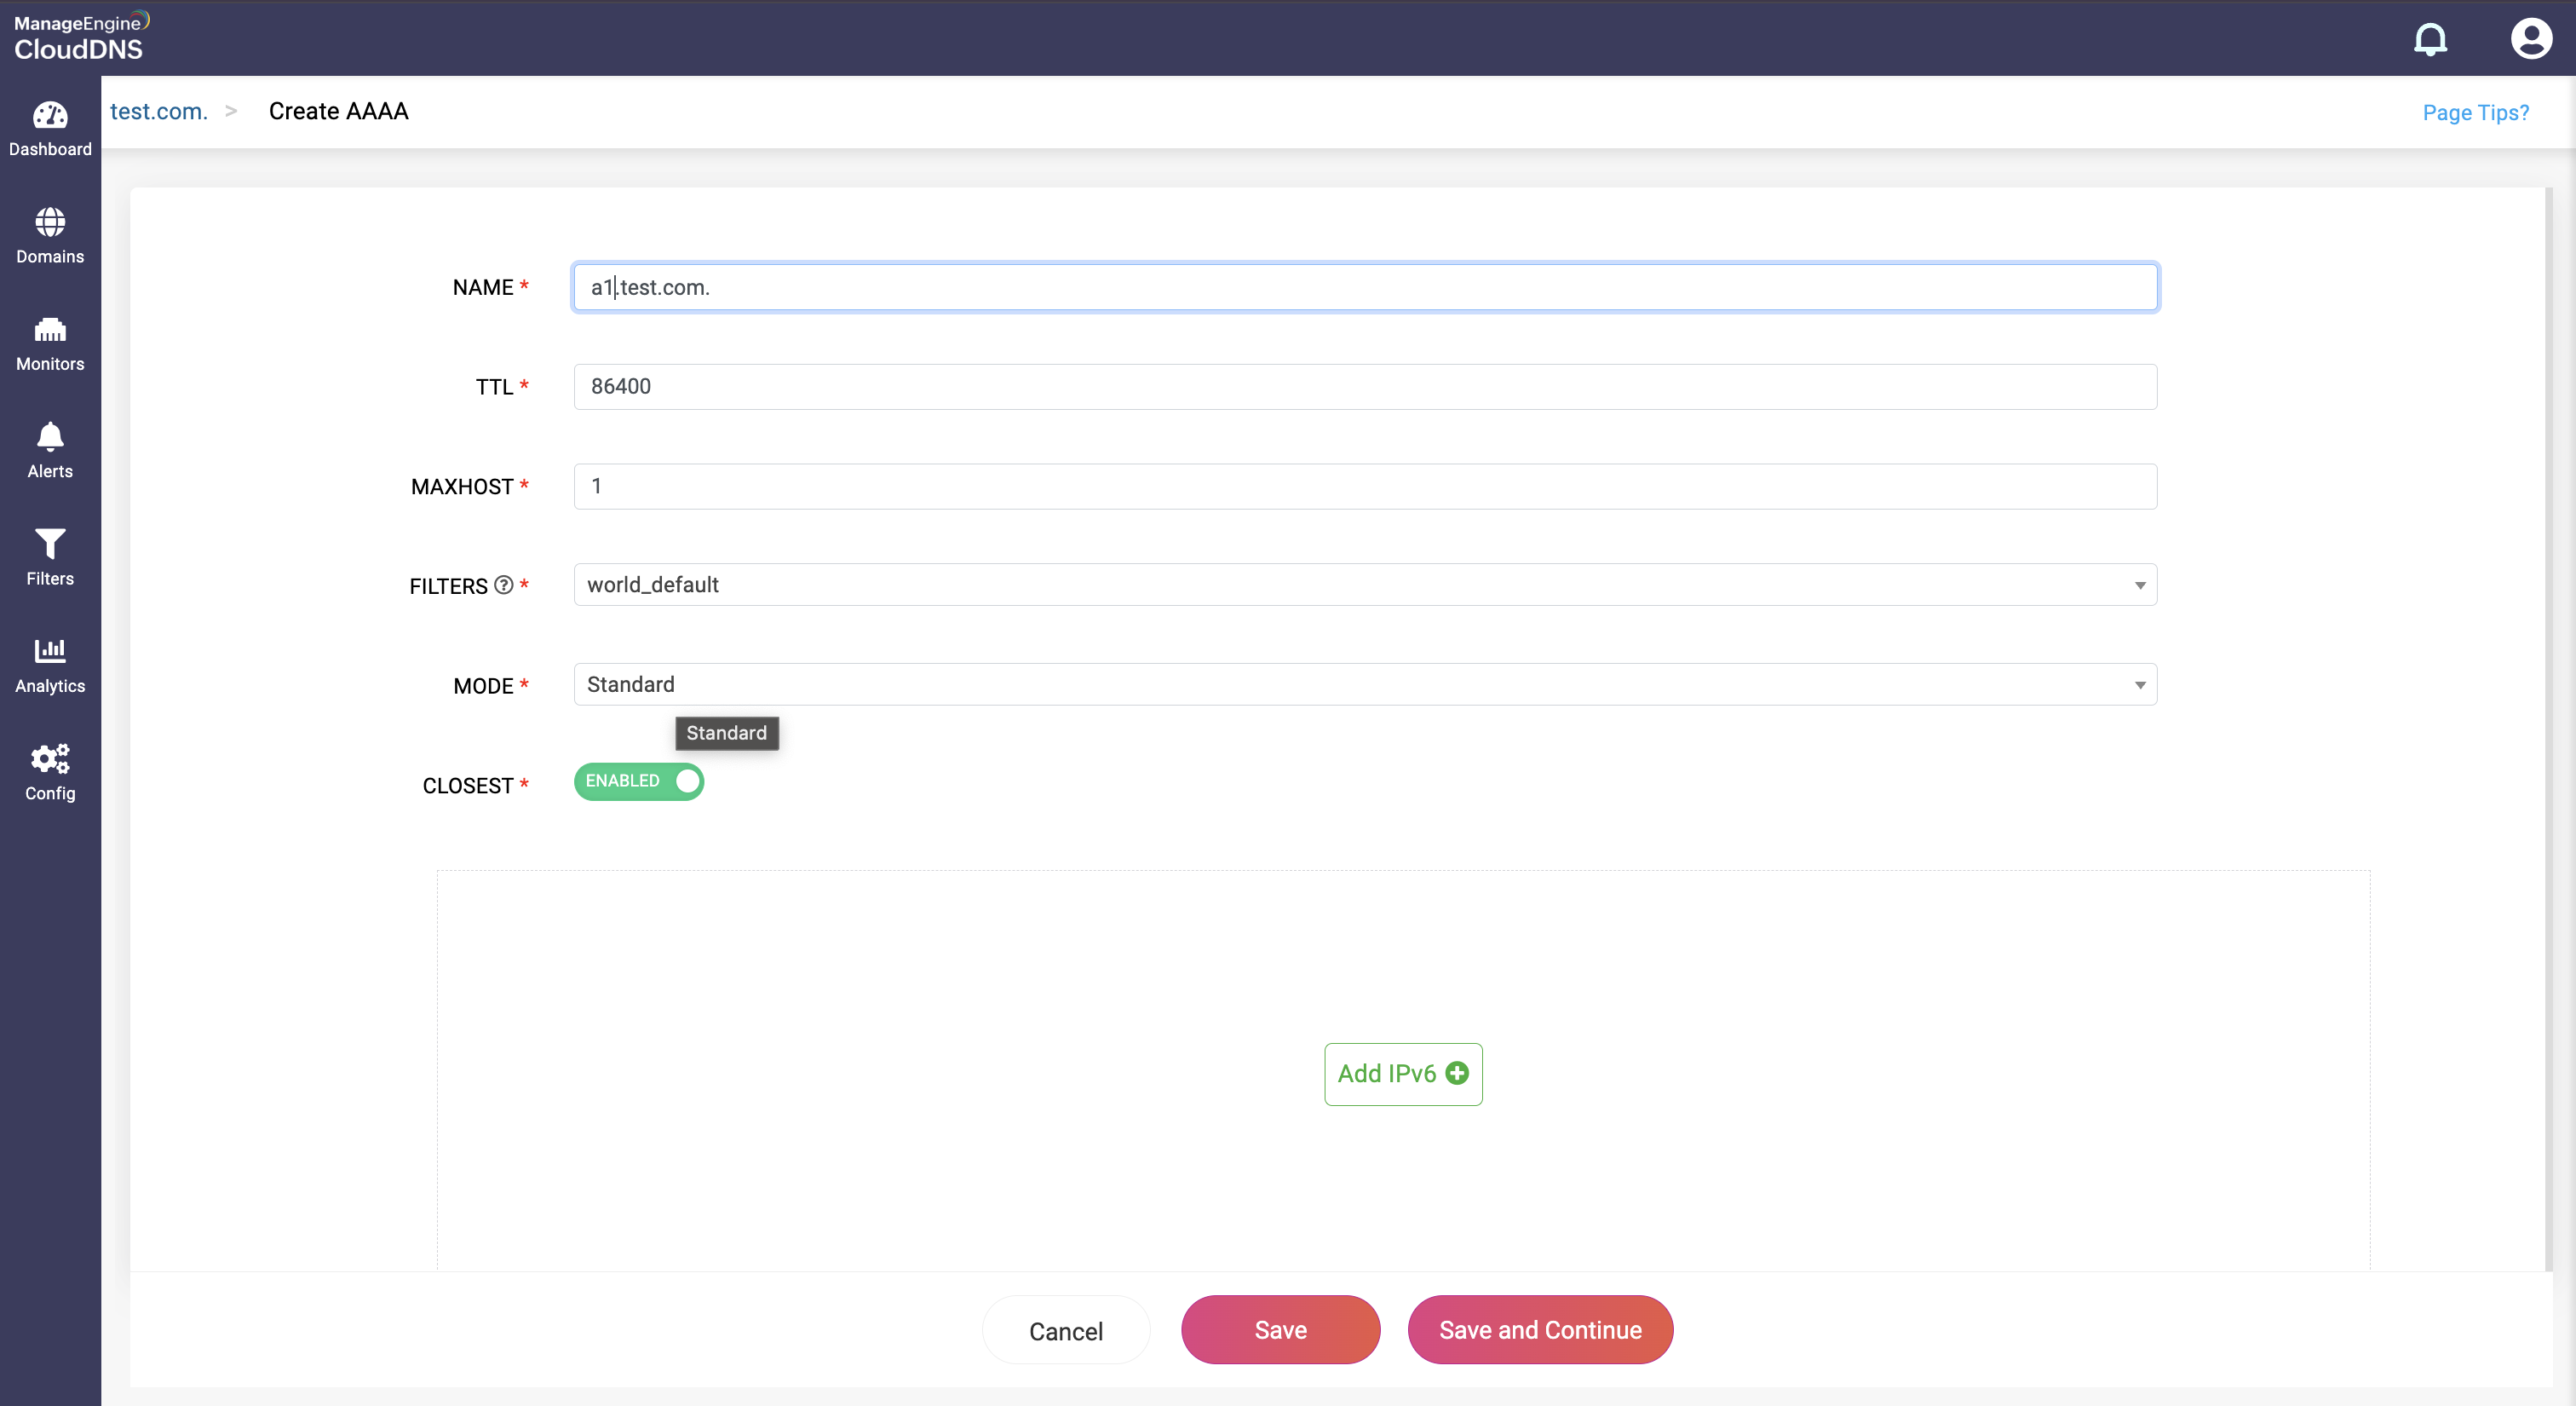Open the user profile avatar
Image resolution: width=2576 pixels, height=1406 pixels.
[2530, 39]
